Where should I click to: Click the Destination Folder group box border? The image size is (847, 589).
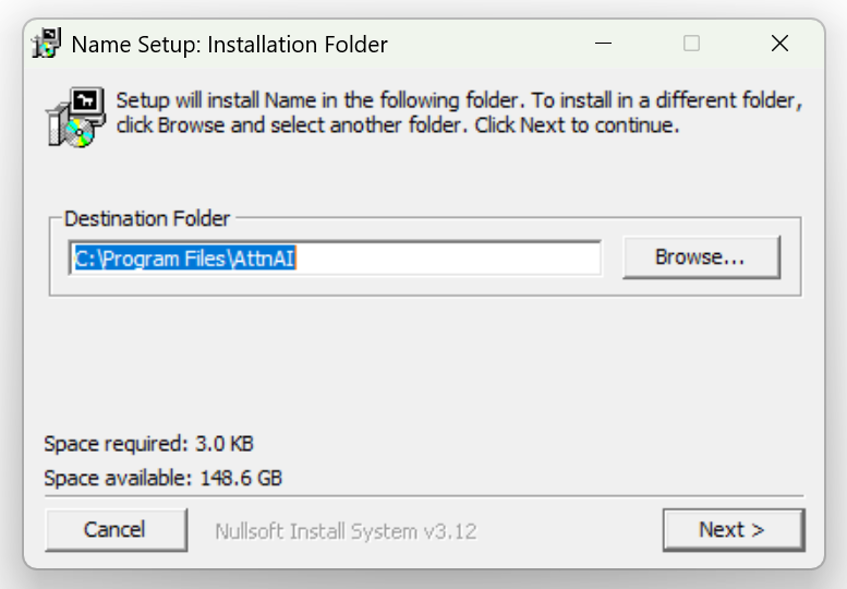[x=50, y=257]
